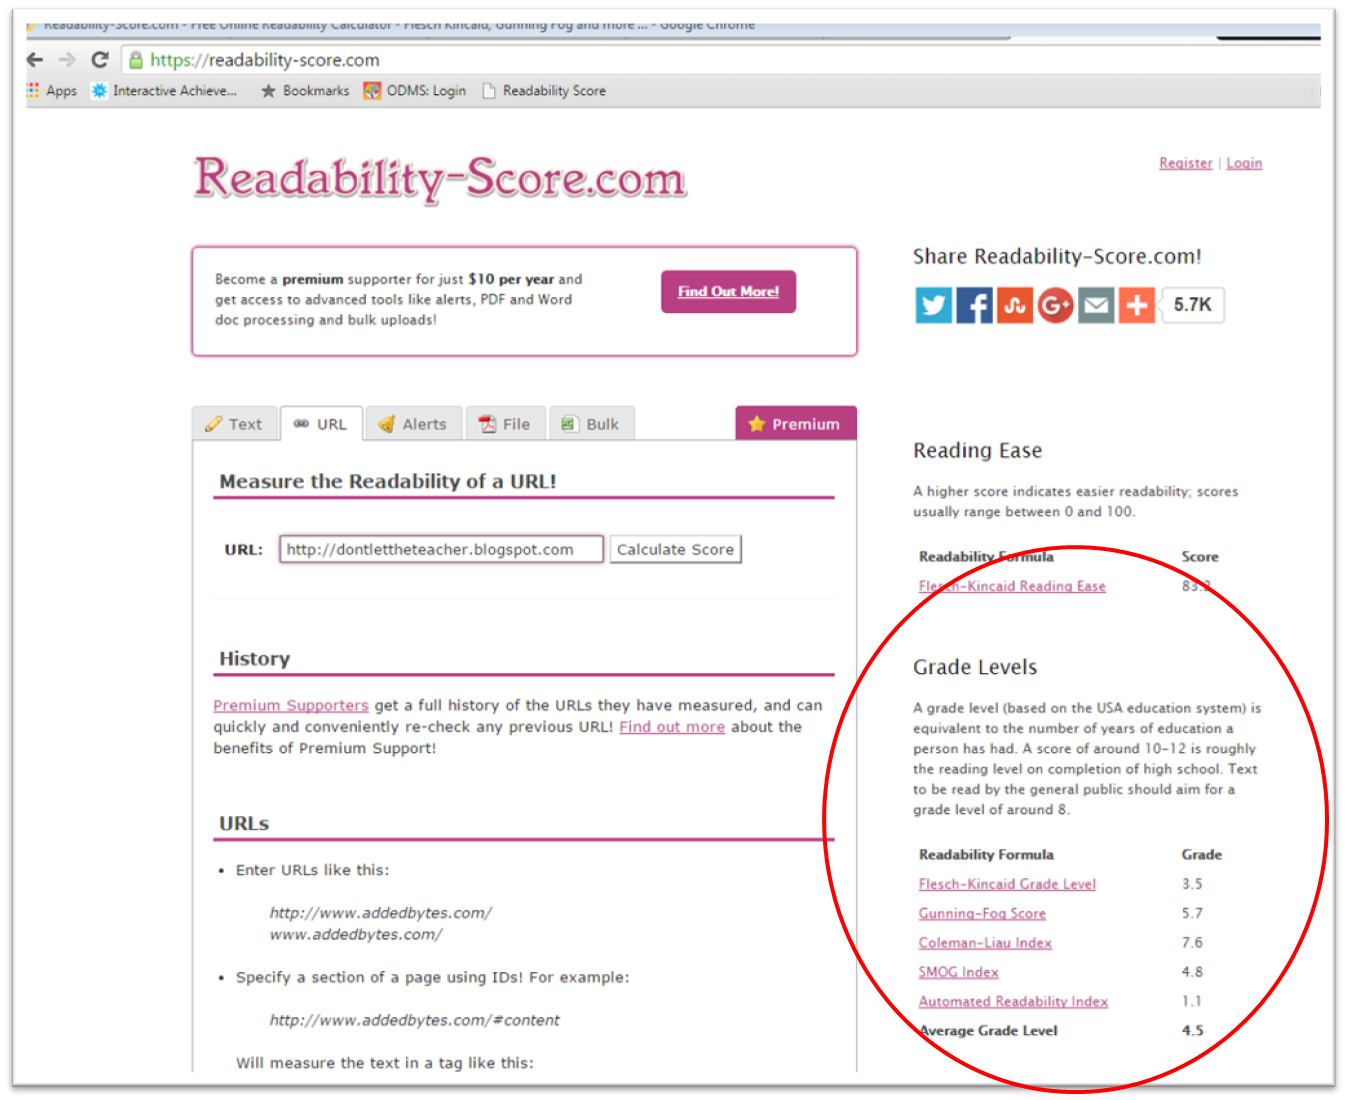Go back with the browser back arrow

click(x=35, y=60)
